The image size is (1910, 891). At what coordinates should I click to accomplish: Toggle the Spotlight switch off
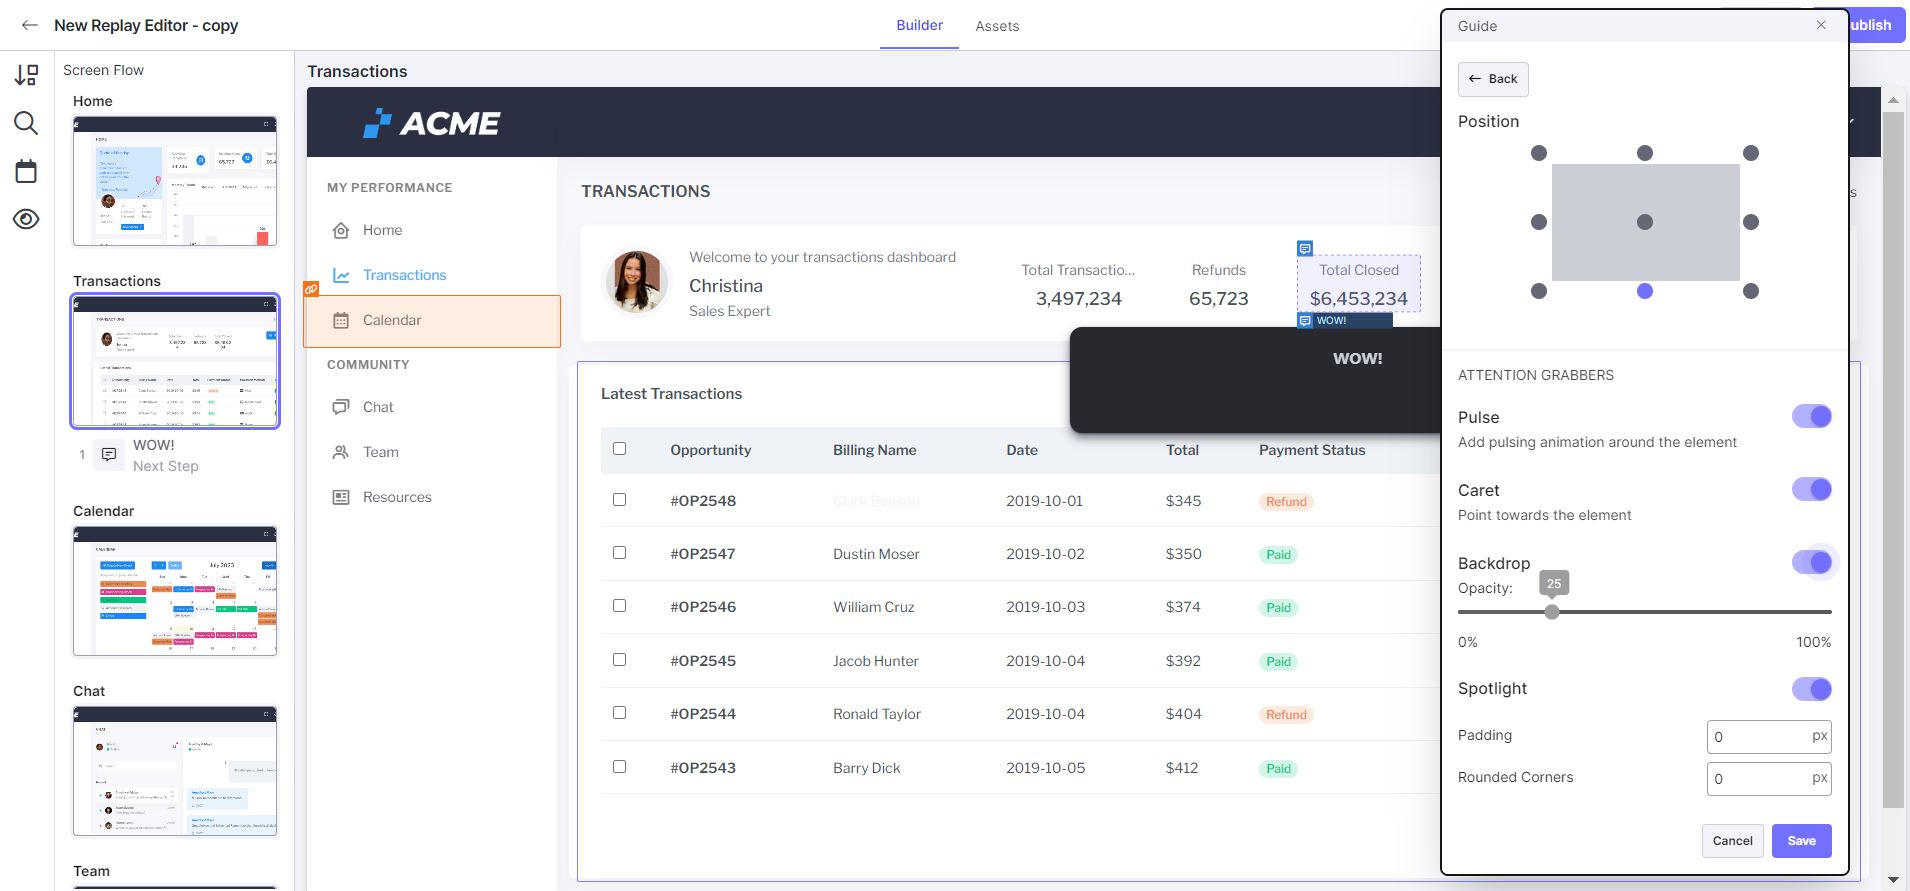tap(1811, 689)
